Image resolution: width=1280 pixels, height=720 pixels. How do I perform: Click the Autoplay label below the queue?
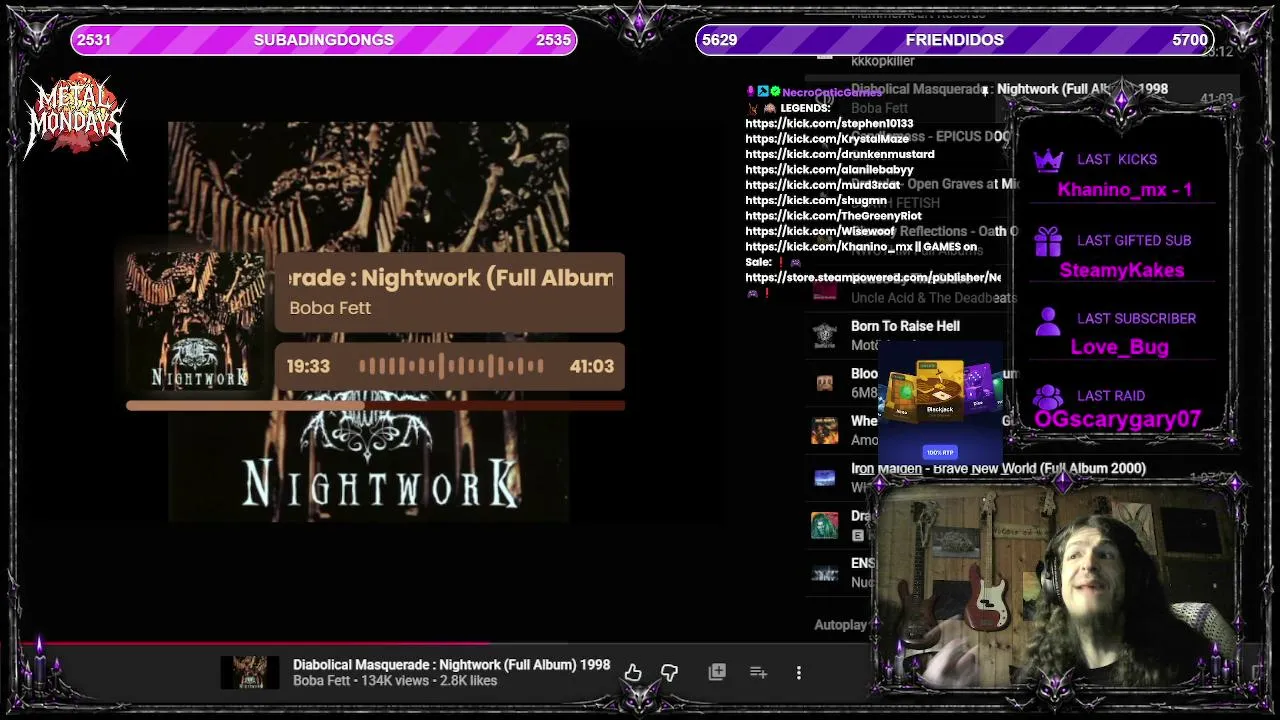point(841,625)
